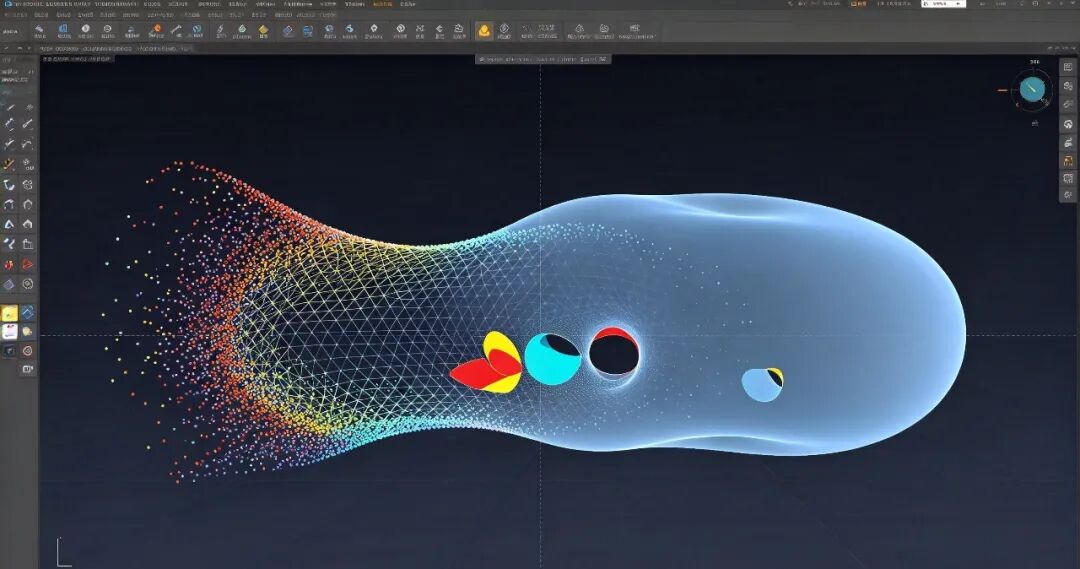Select the camera icon at bottom of left toolbox
Viewport: 1080px width, 569px height.
(x=28, y=369)
